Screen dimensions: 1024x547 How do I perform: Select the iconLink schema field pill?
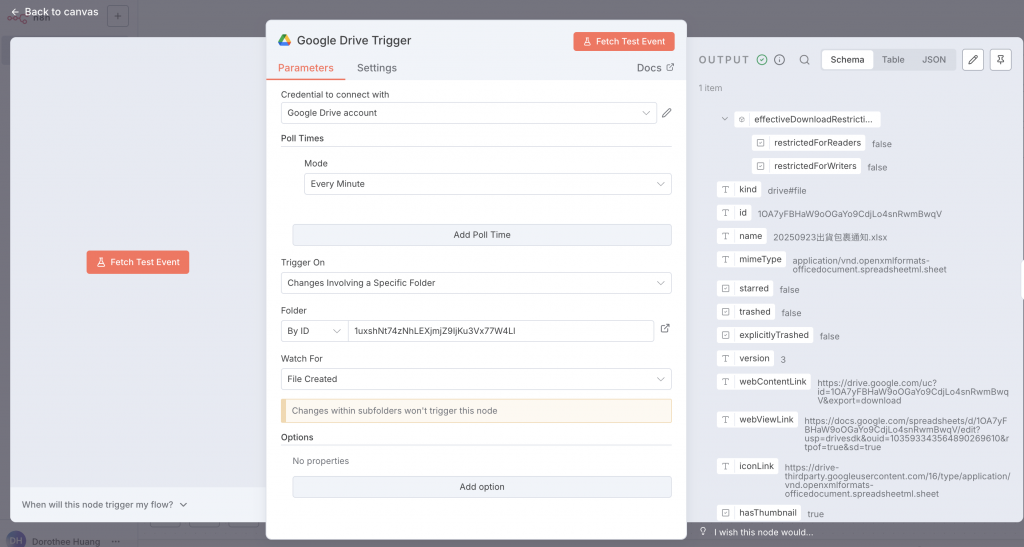point(748,466)
